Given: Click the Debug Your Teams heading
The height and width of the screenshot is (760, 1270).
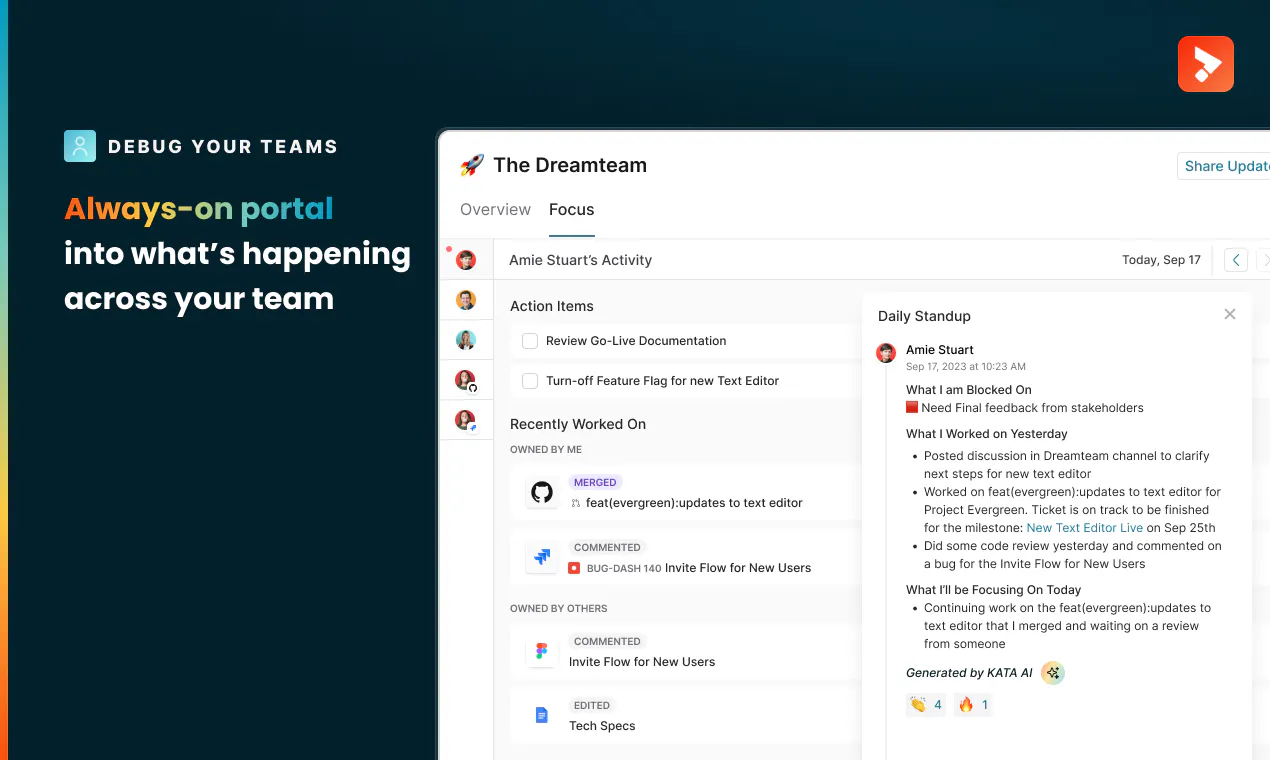Looking at the screenshot, I should [x=223, y=146].
